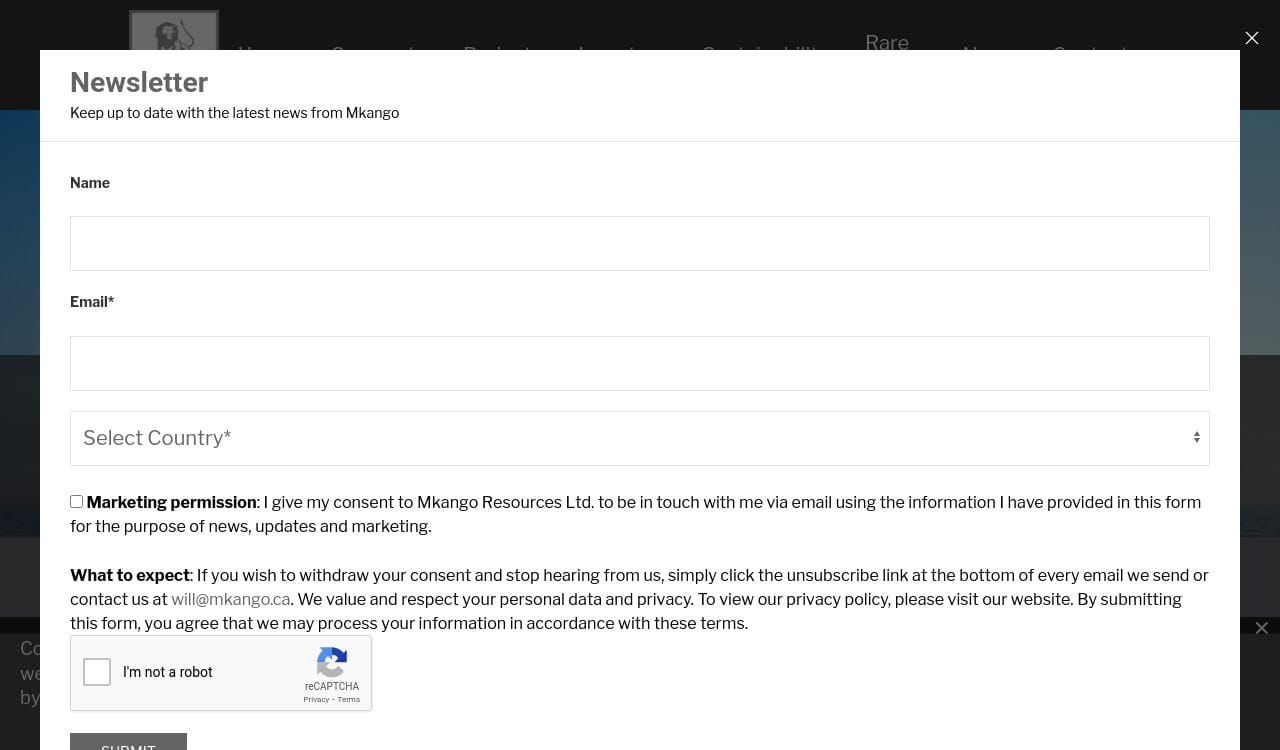Click the bold "Marketing permission" label text
1280x750 pixels.
(171, 503)
